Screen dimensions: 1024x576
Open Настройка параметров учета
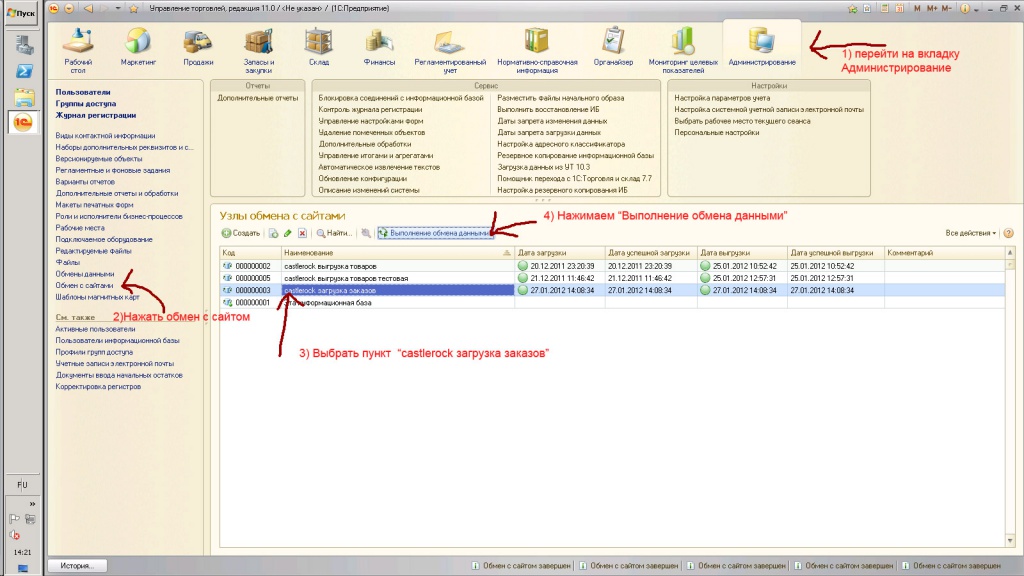tap(722, 98)
